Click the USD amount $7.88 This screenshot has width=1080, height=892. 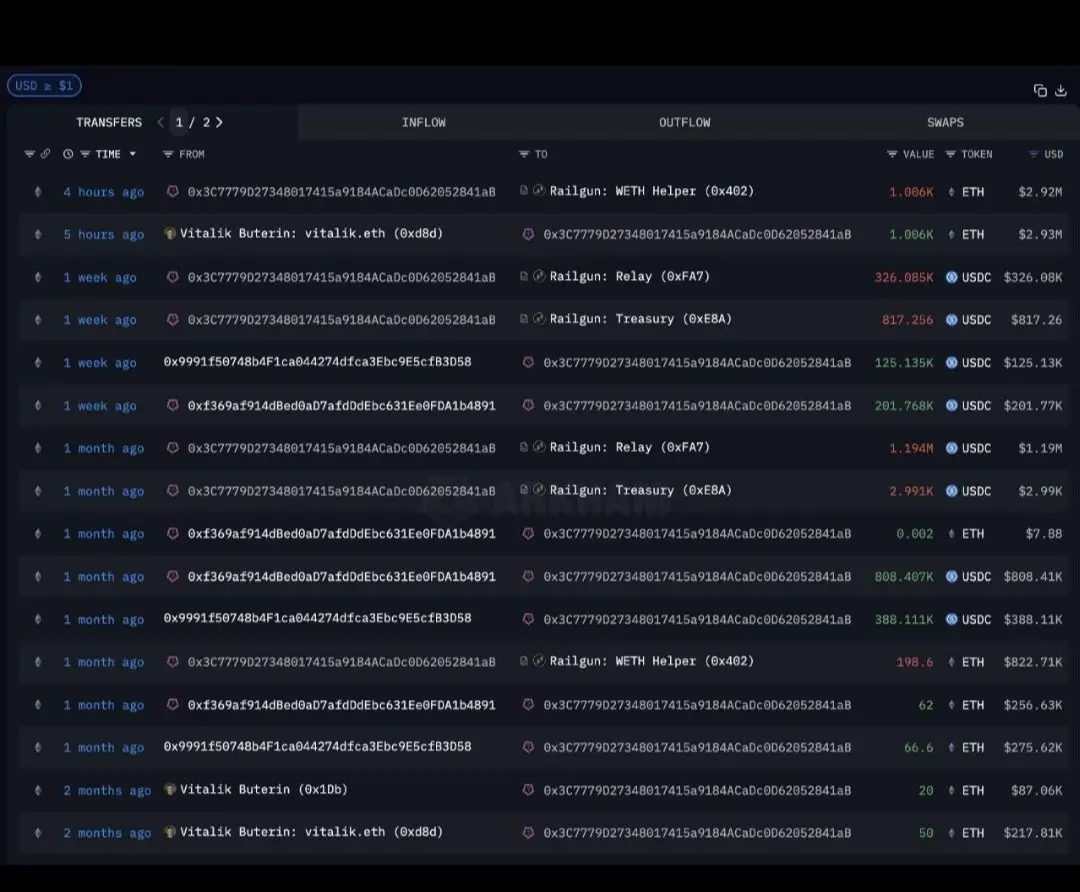[x=1043, y=533]
